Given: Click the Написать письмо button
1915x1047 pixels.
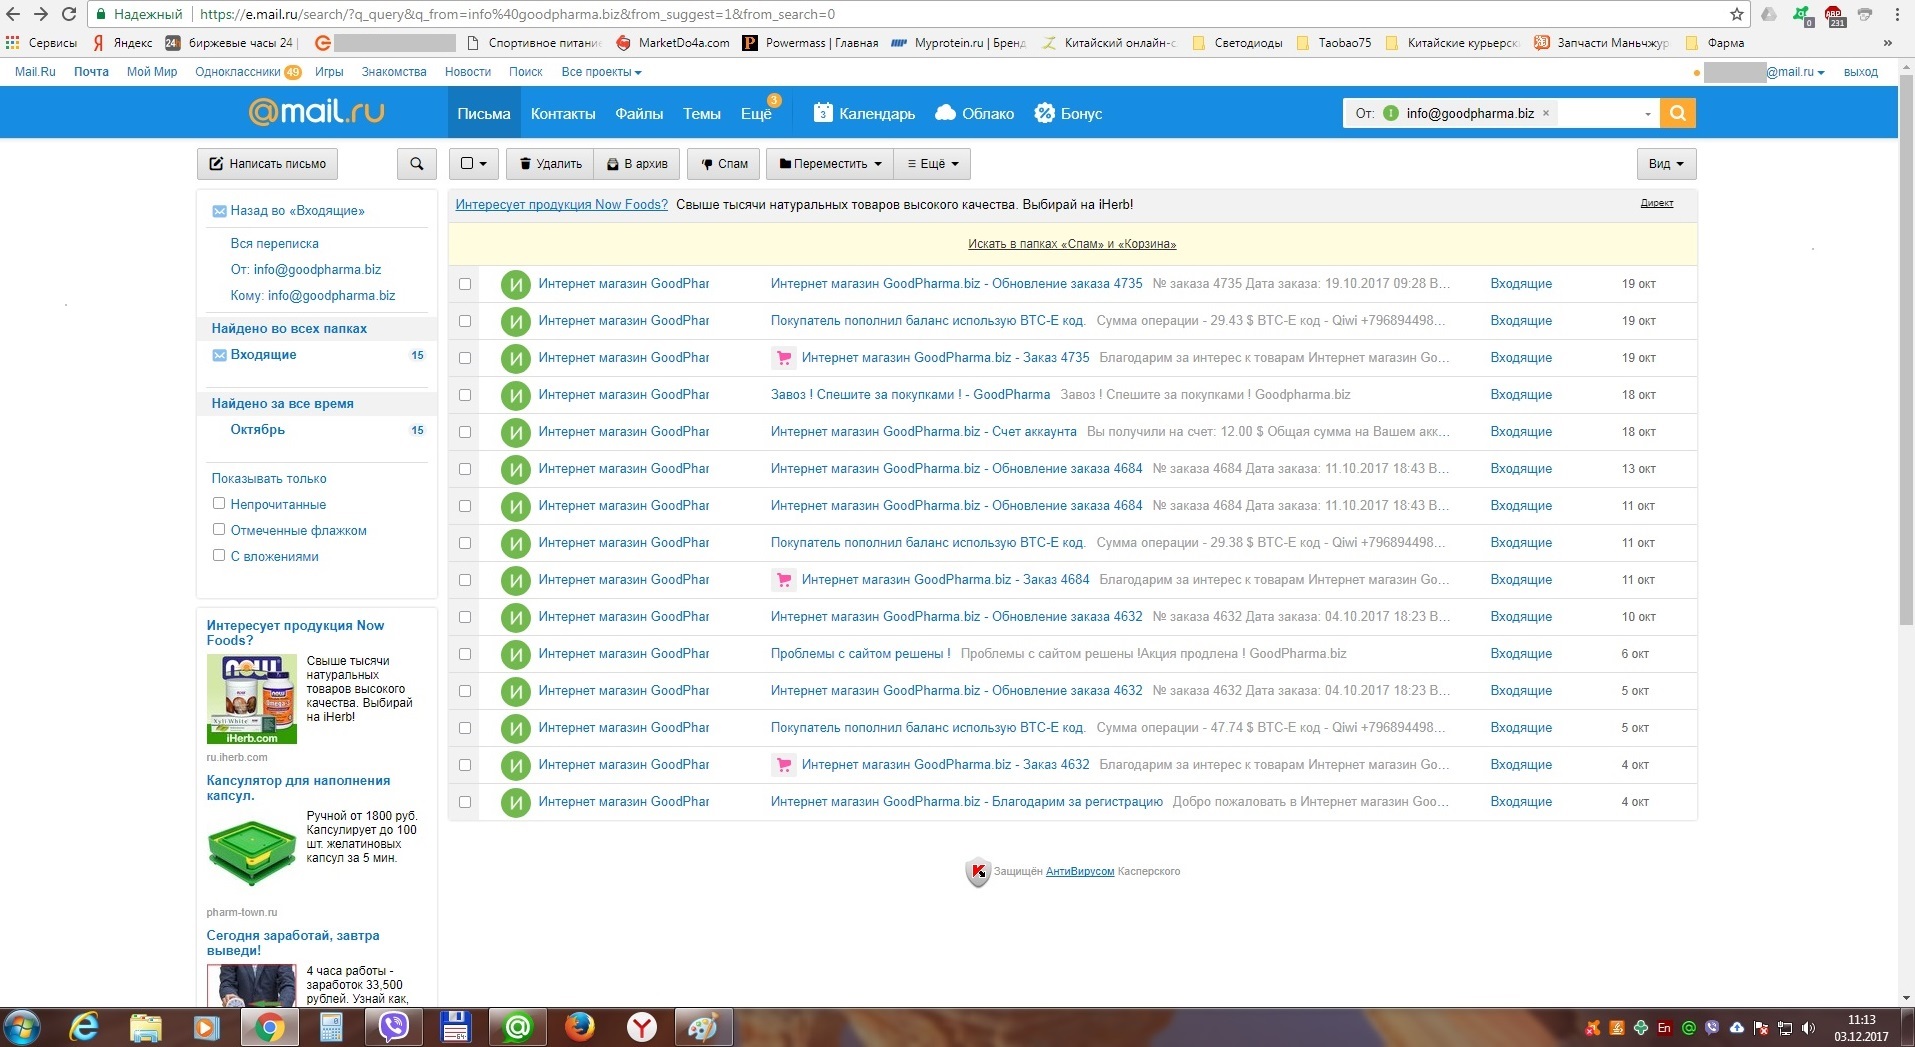Looking at the screenshot, I should (267, 164).
